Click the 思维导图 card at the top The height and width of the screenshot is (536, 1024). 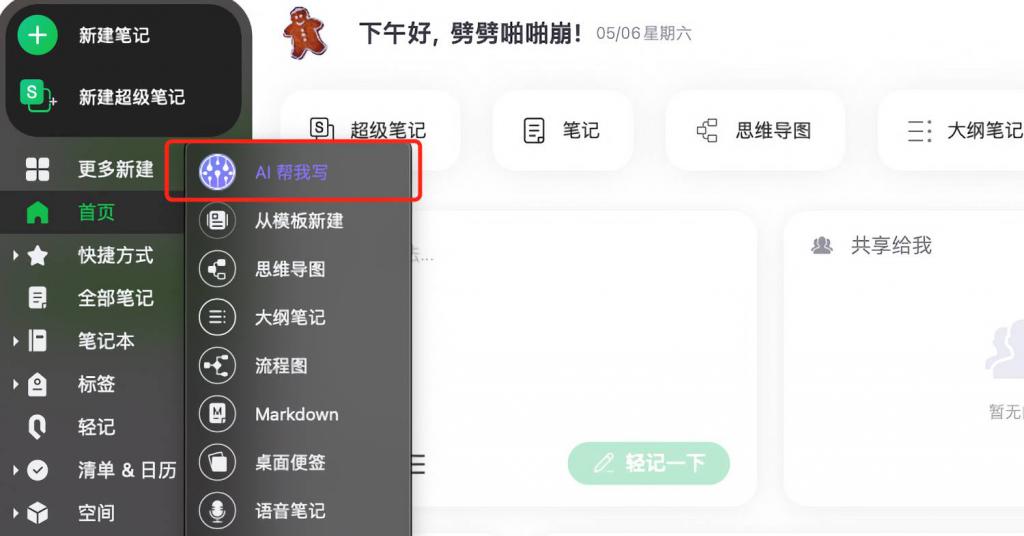click(754, 130)
